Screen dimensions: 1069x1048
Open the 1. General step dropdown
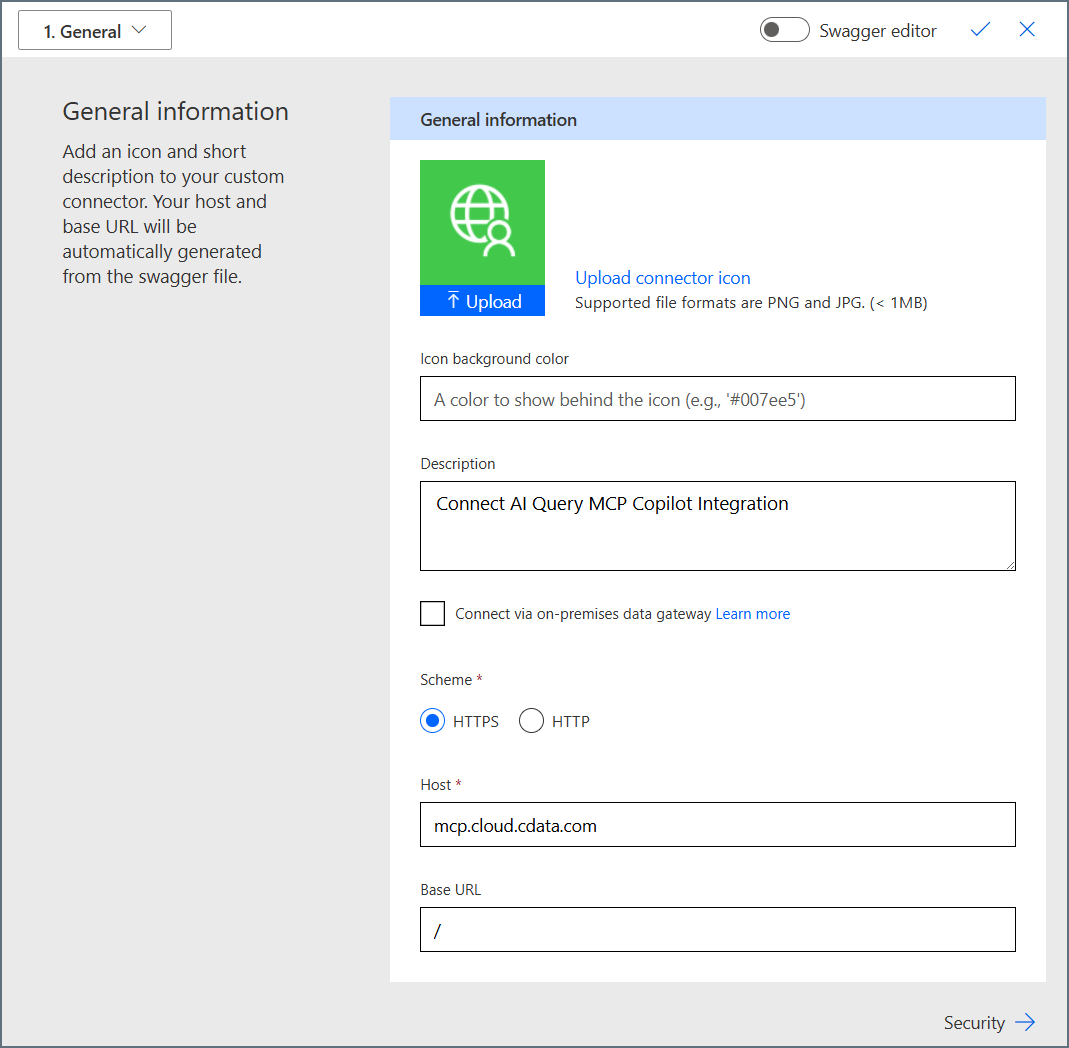tap(95, 31)
